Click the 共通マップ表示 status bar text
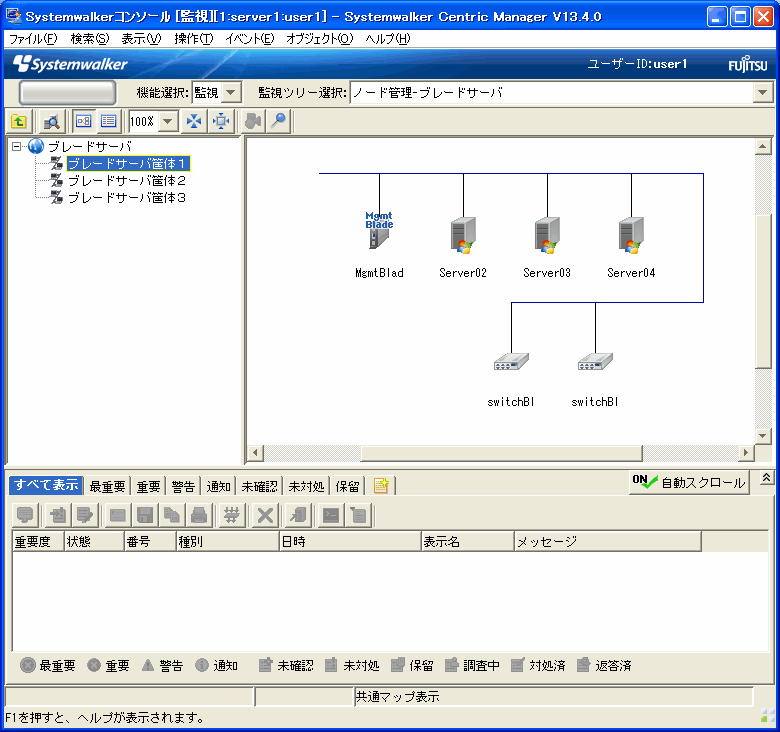780x732 pixels. [x=397, y=697]
